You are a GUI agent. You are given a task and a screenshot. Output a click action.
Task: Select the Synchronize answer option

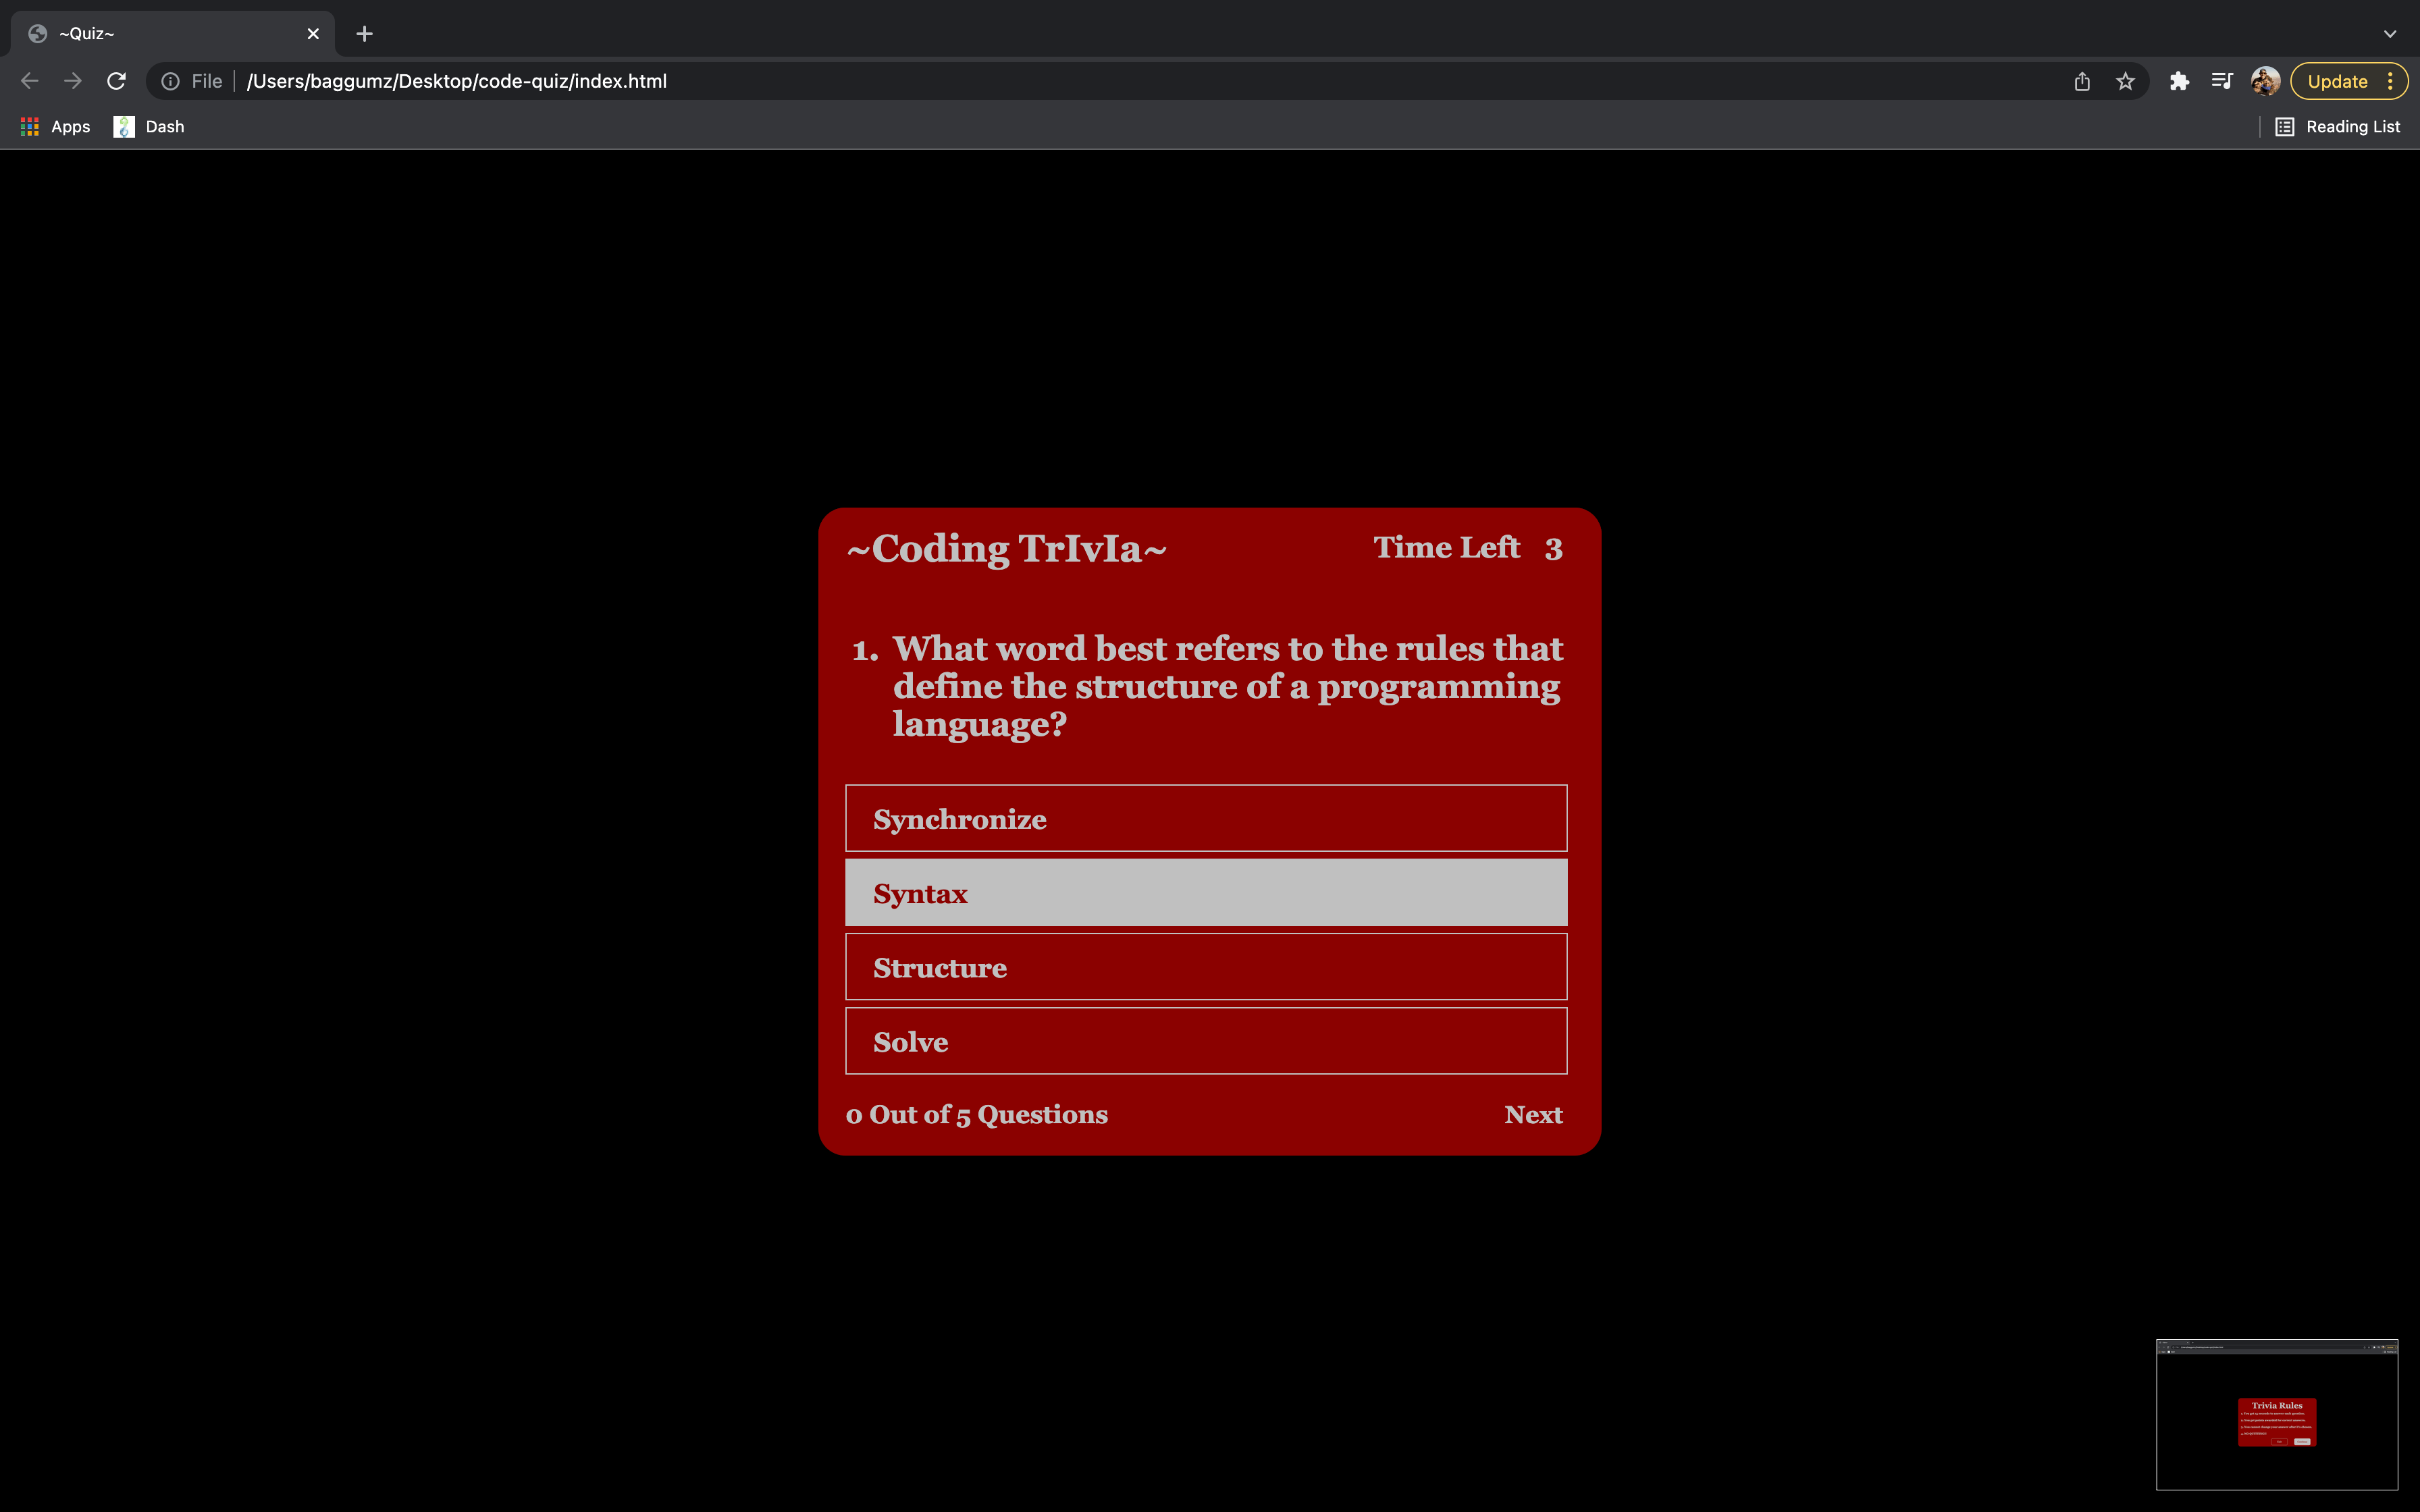tap(1205, 818)
